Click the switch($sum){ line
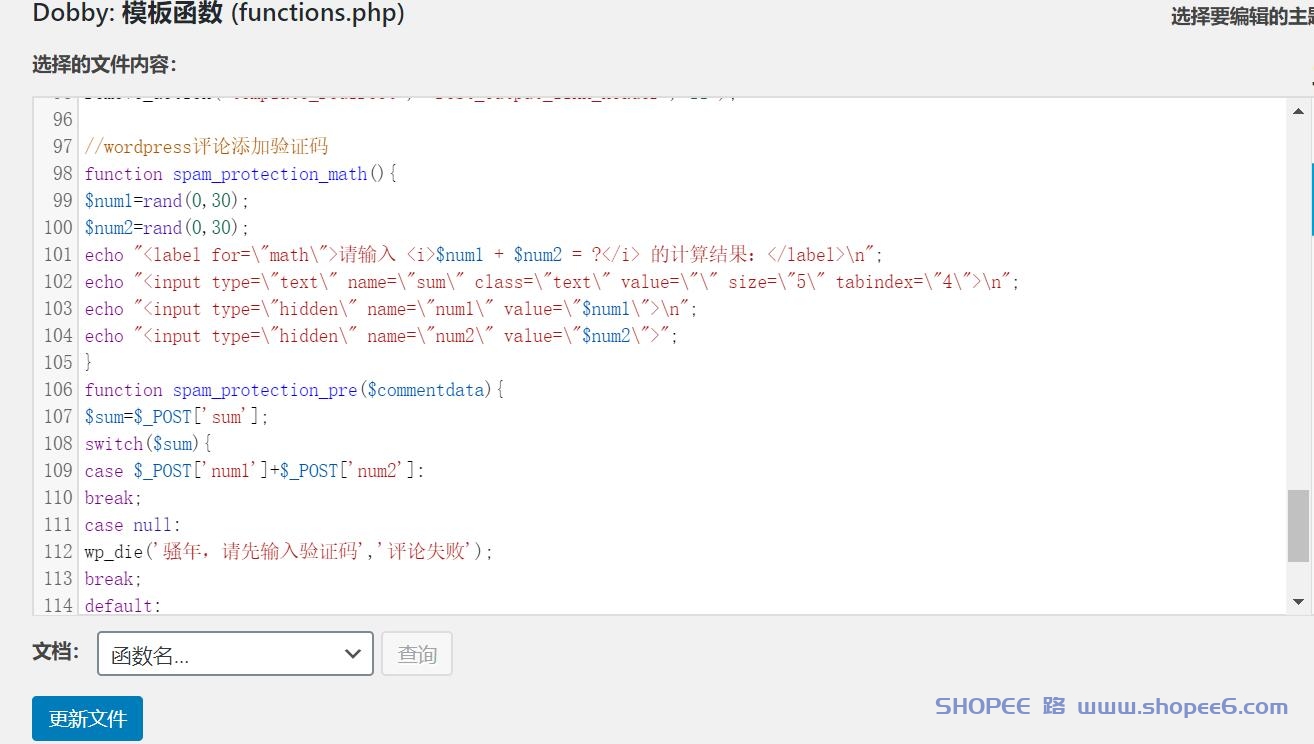The width and height of the screenshot is (1314, 744). [x=148, y=443]
